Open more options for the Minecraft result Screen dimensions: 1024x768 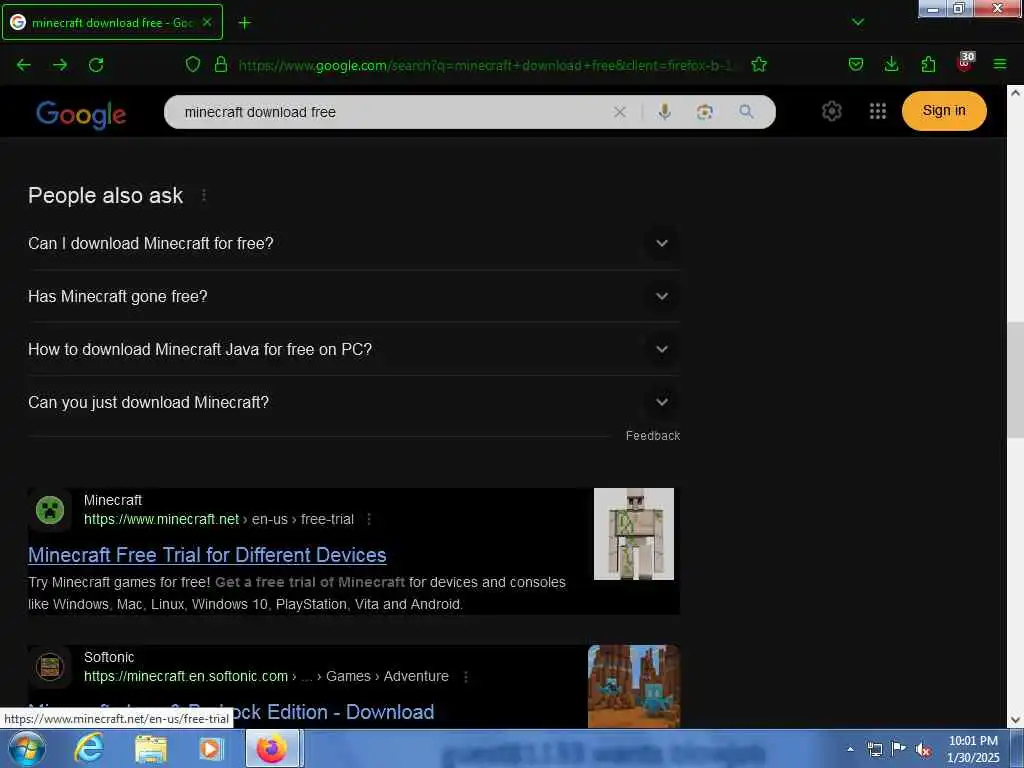pyautogui.click(x=369, y=519)
